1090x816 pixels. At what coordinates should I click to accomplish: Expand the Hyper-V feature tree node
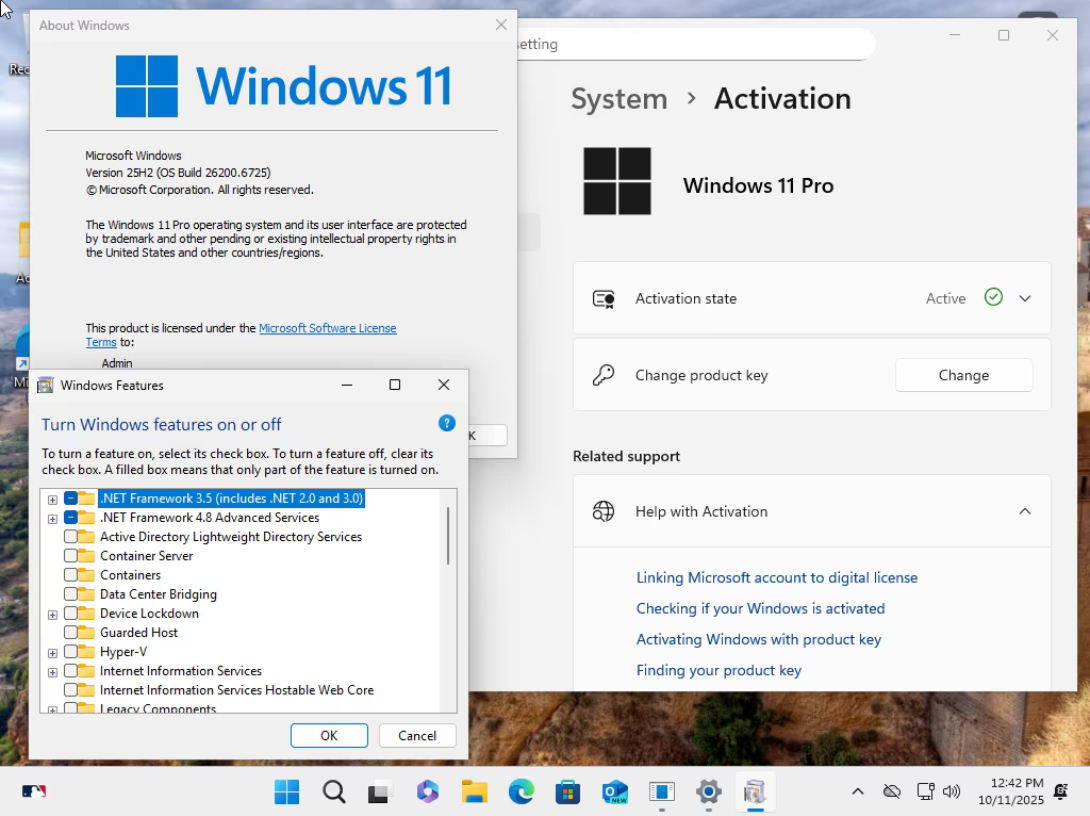(x=52, y=653)
